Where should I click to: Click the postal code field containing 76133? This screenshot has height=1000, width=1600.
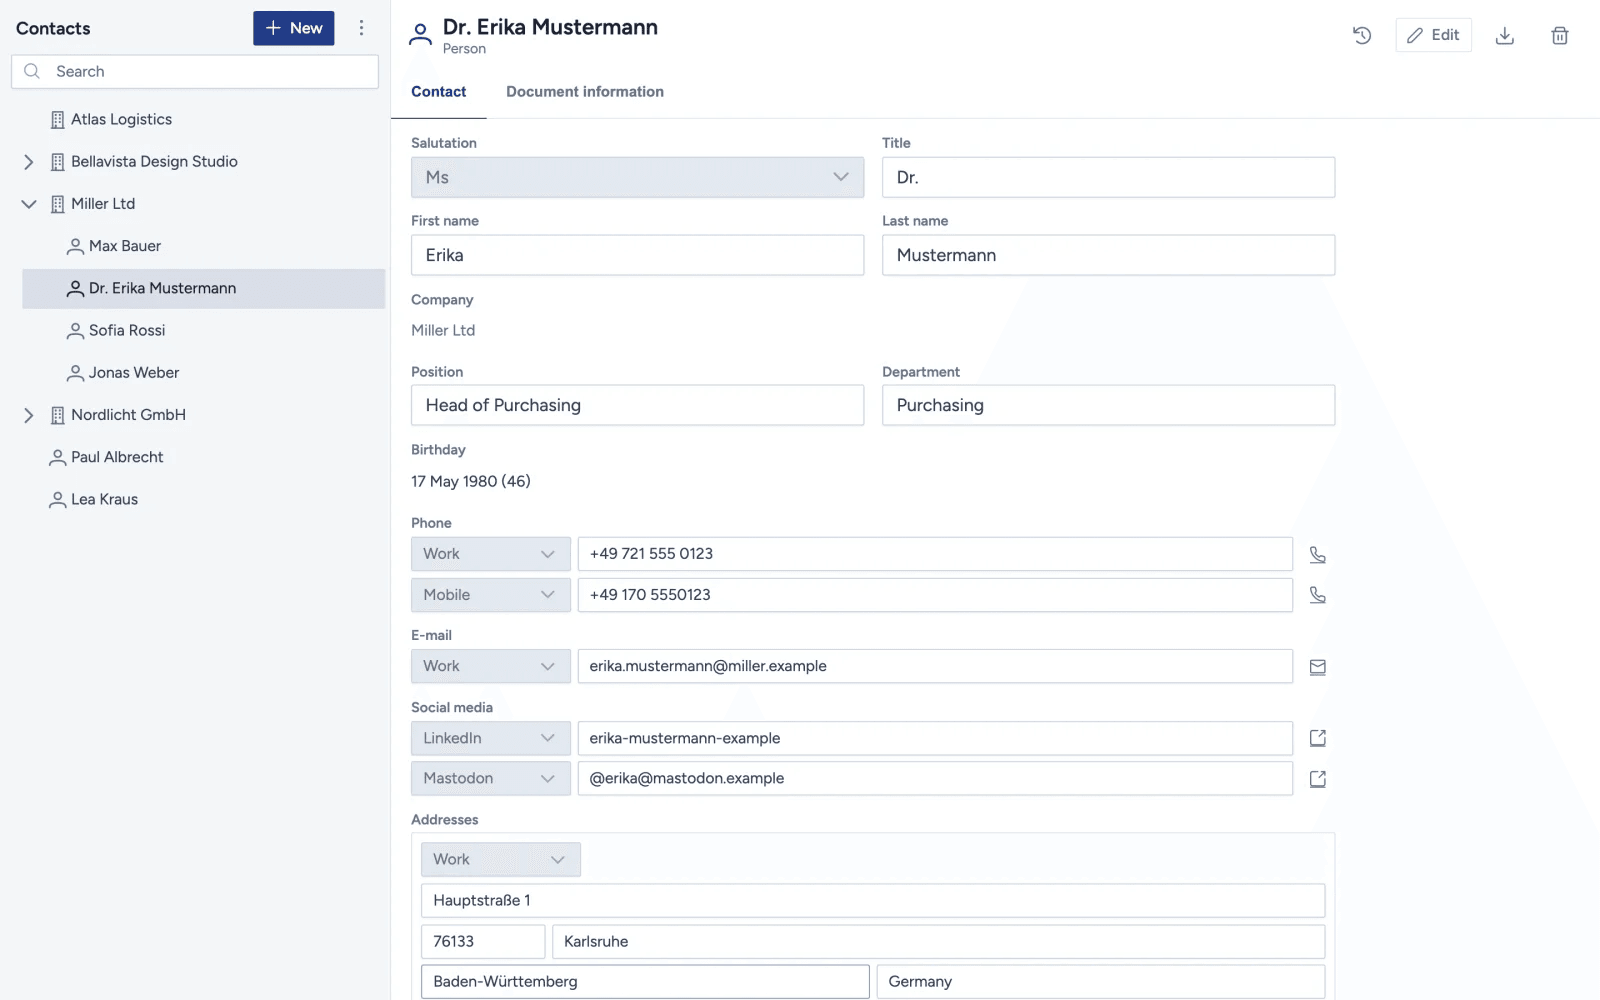(x=483, y=942)
